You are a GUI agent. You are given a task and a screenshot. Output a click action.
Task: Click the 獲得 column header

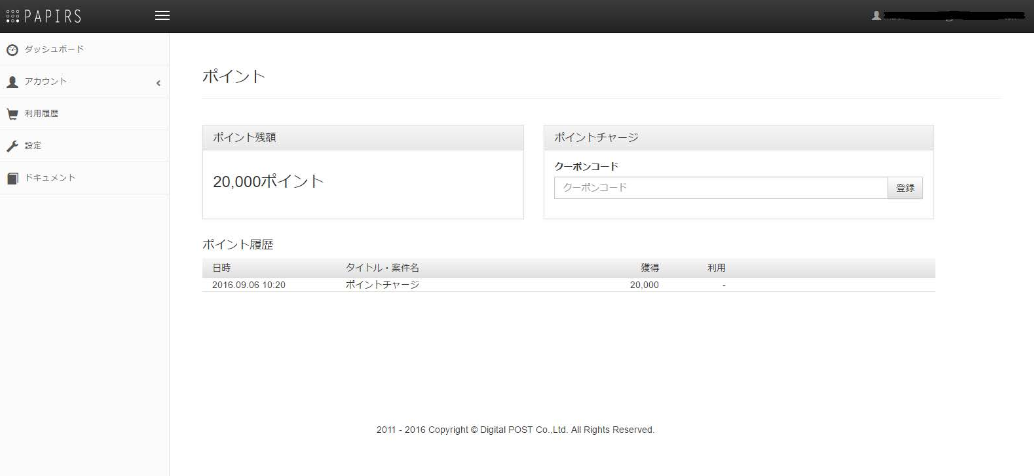click(x=649, y=268)
